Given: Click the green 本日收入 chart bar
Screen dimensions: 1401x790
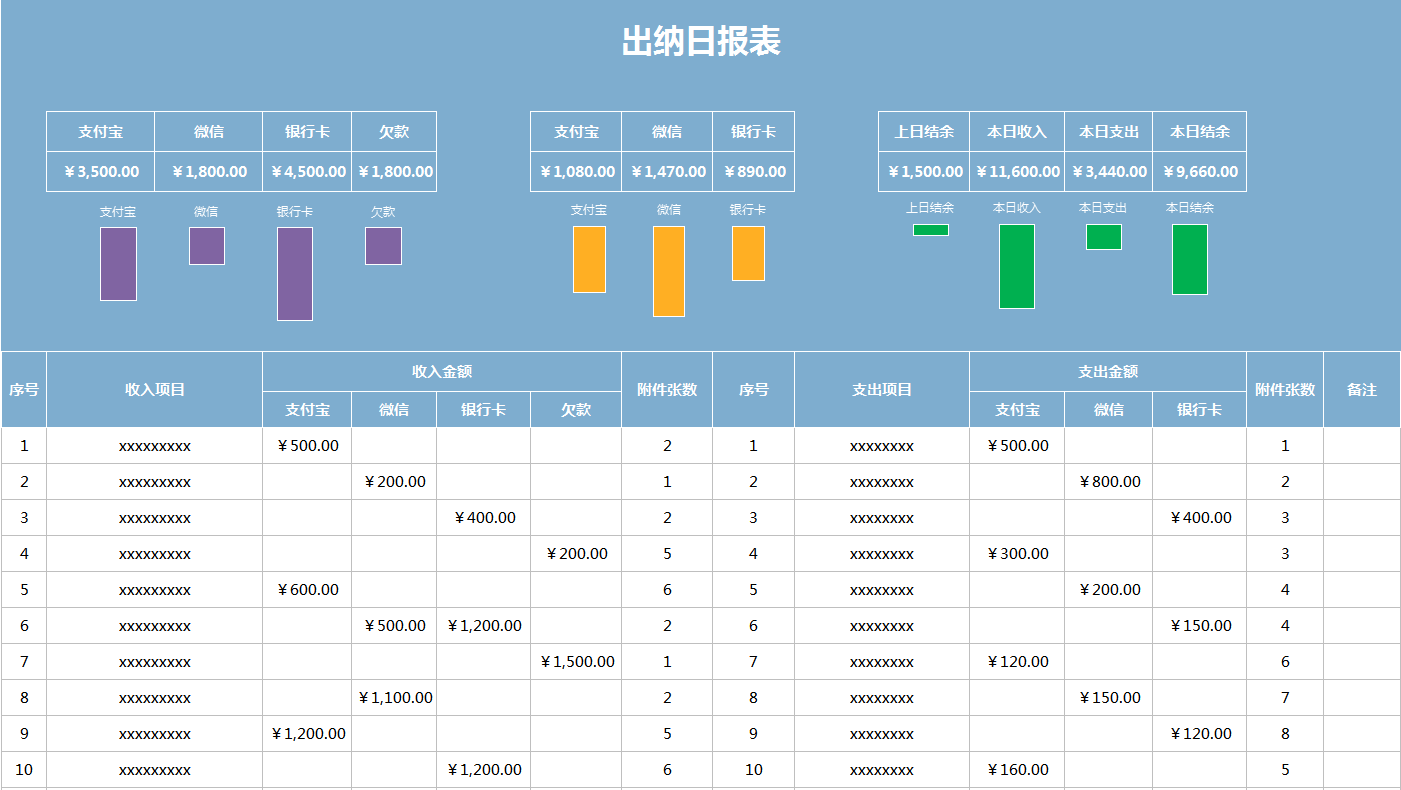Looking at the screenshot, I should [x=1015, y=265].
